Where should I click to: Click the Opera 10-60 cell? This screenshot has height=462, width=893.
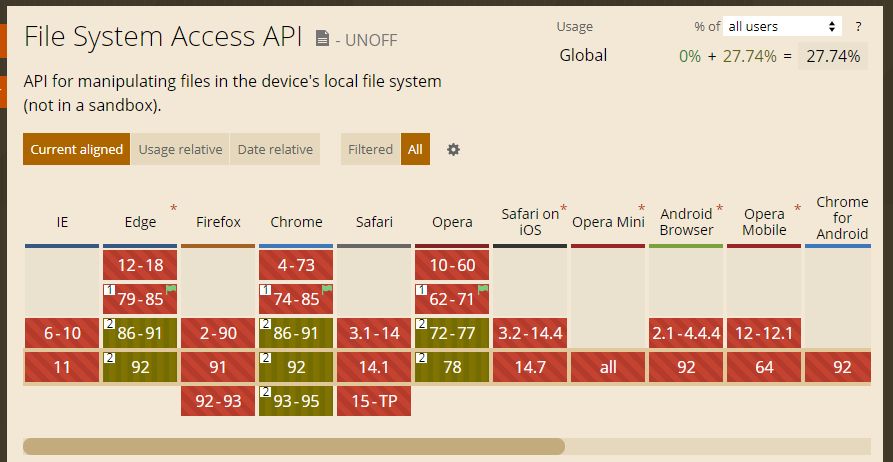(x=452, y=265)
